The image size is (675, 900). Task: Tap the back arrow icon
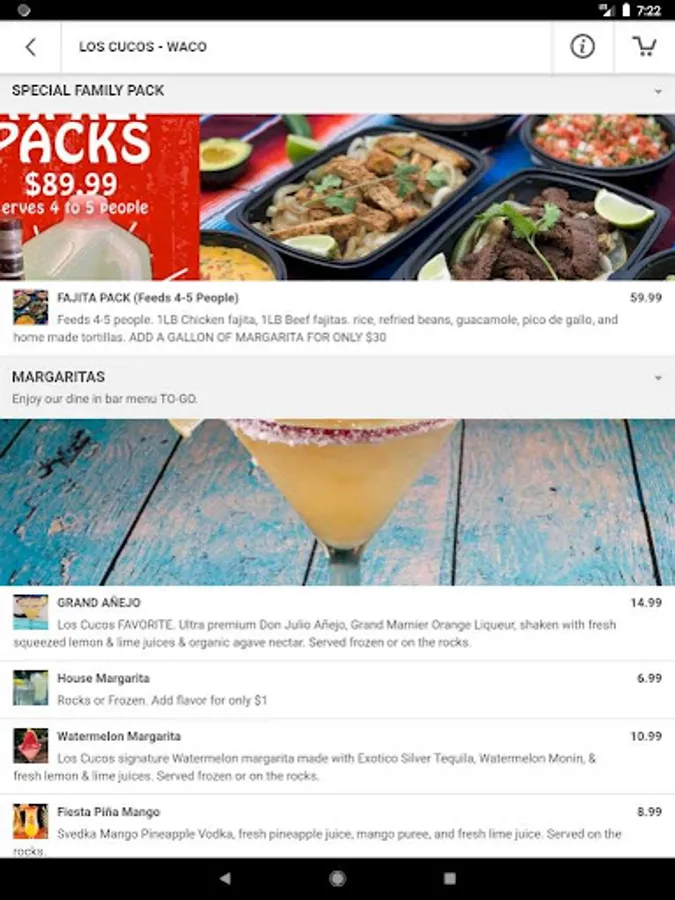(x=30, y=47)
